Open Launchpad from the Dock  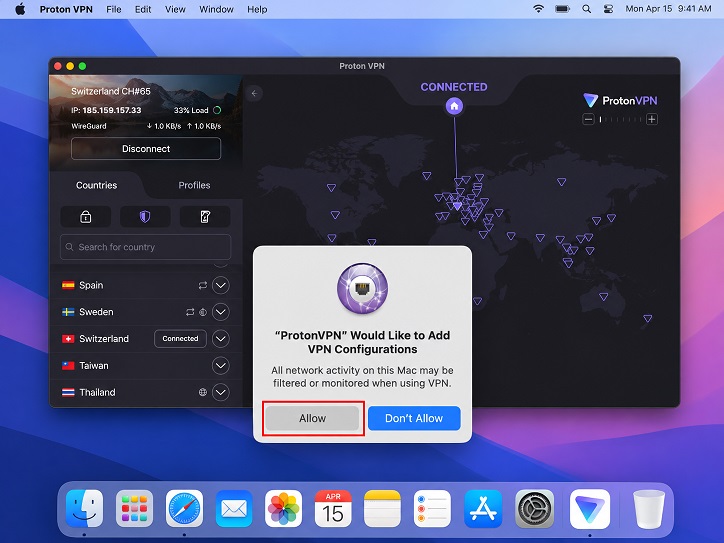click(134, 508)
